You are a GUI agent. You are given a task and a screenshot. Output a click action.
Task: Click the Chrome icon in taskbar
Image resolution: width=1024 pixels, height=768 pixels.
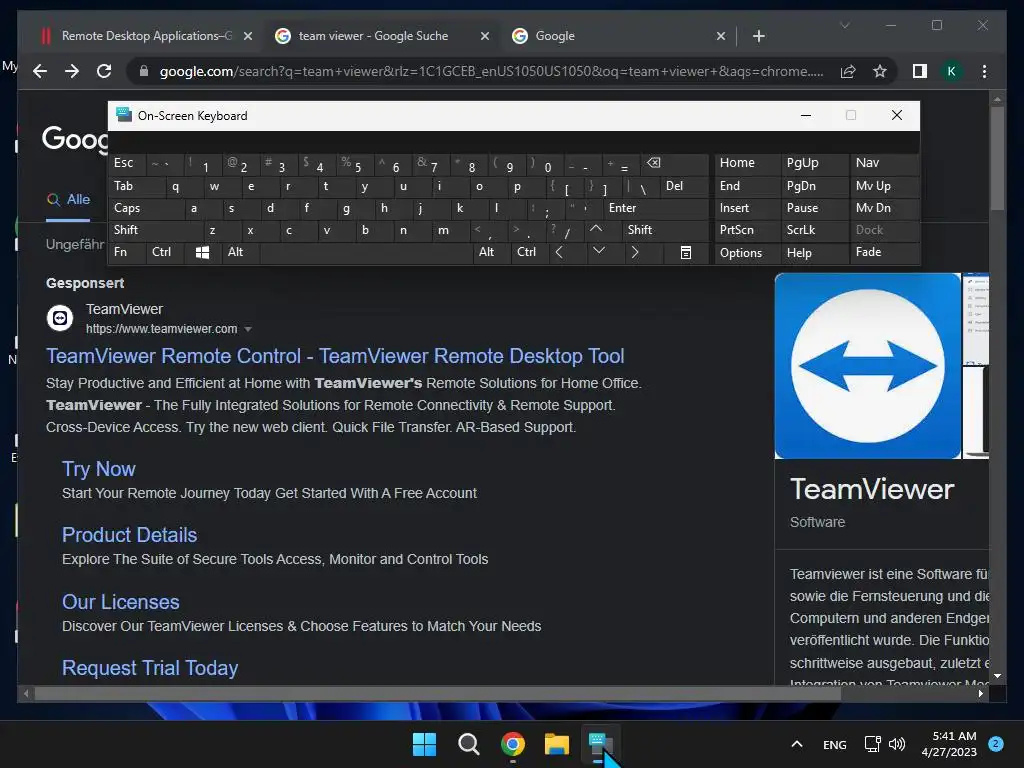tap(513, 744)
